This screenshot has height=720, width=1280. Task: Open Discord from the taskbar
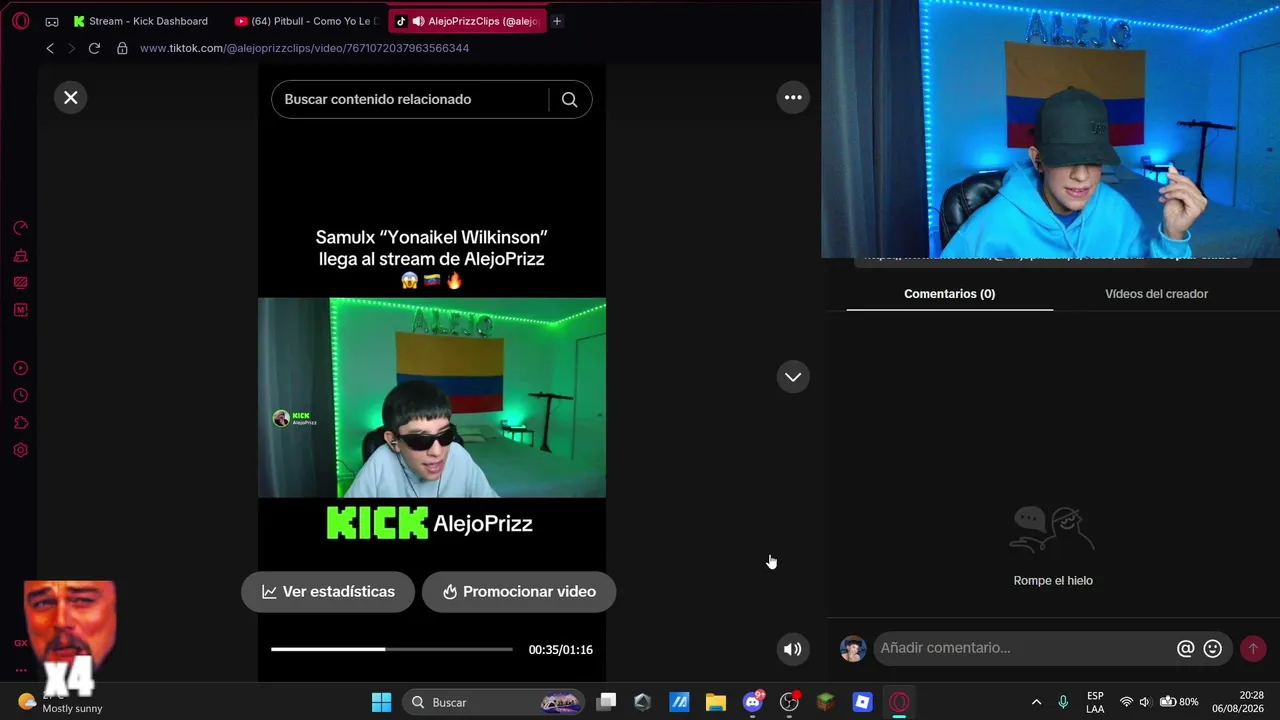pos(753,702)
